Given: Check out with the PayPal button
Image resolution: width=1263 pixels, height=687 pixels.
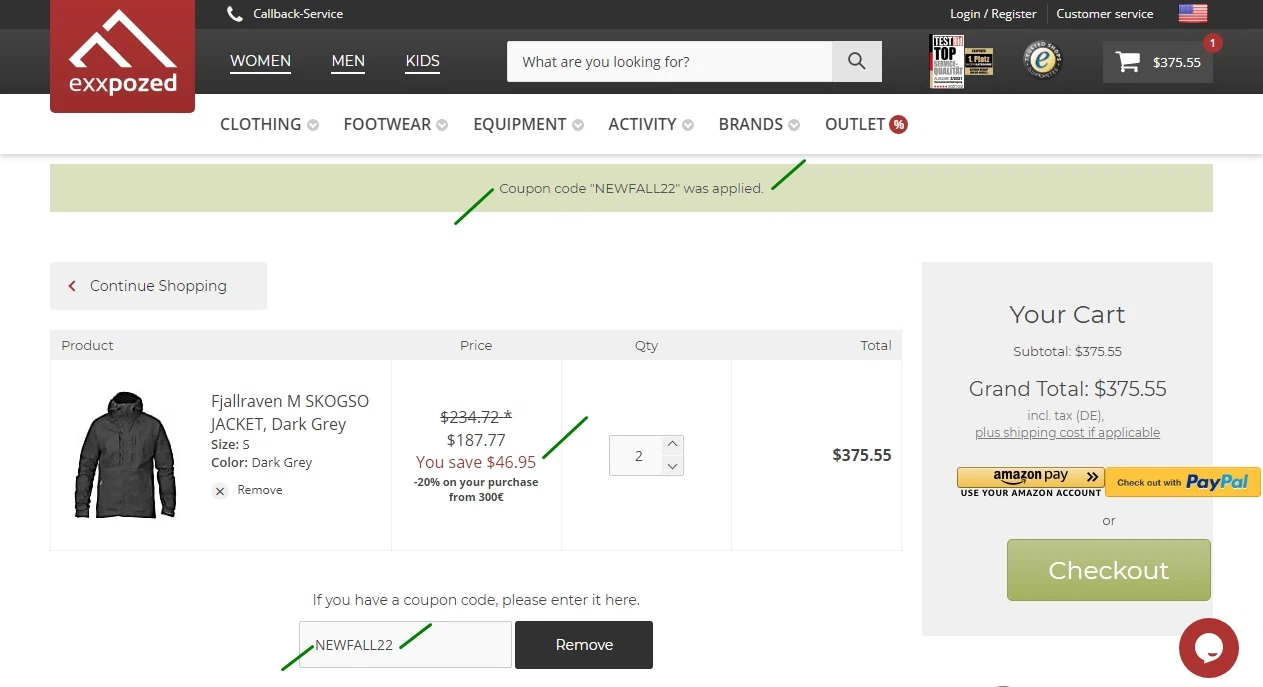Looking at the screenshot, I should (1182, 482).
